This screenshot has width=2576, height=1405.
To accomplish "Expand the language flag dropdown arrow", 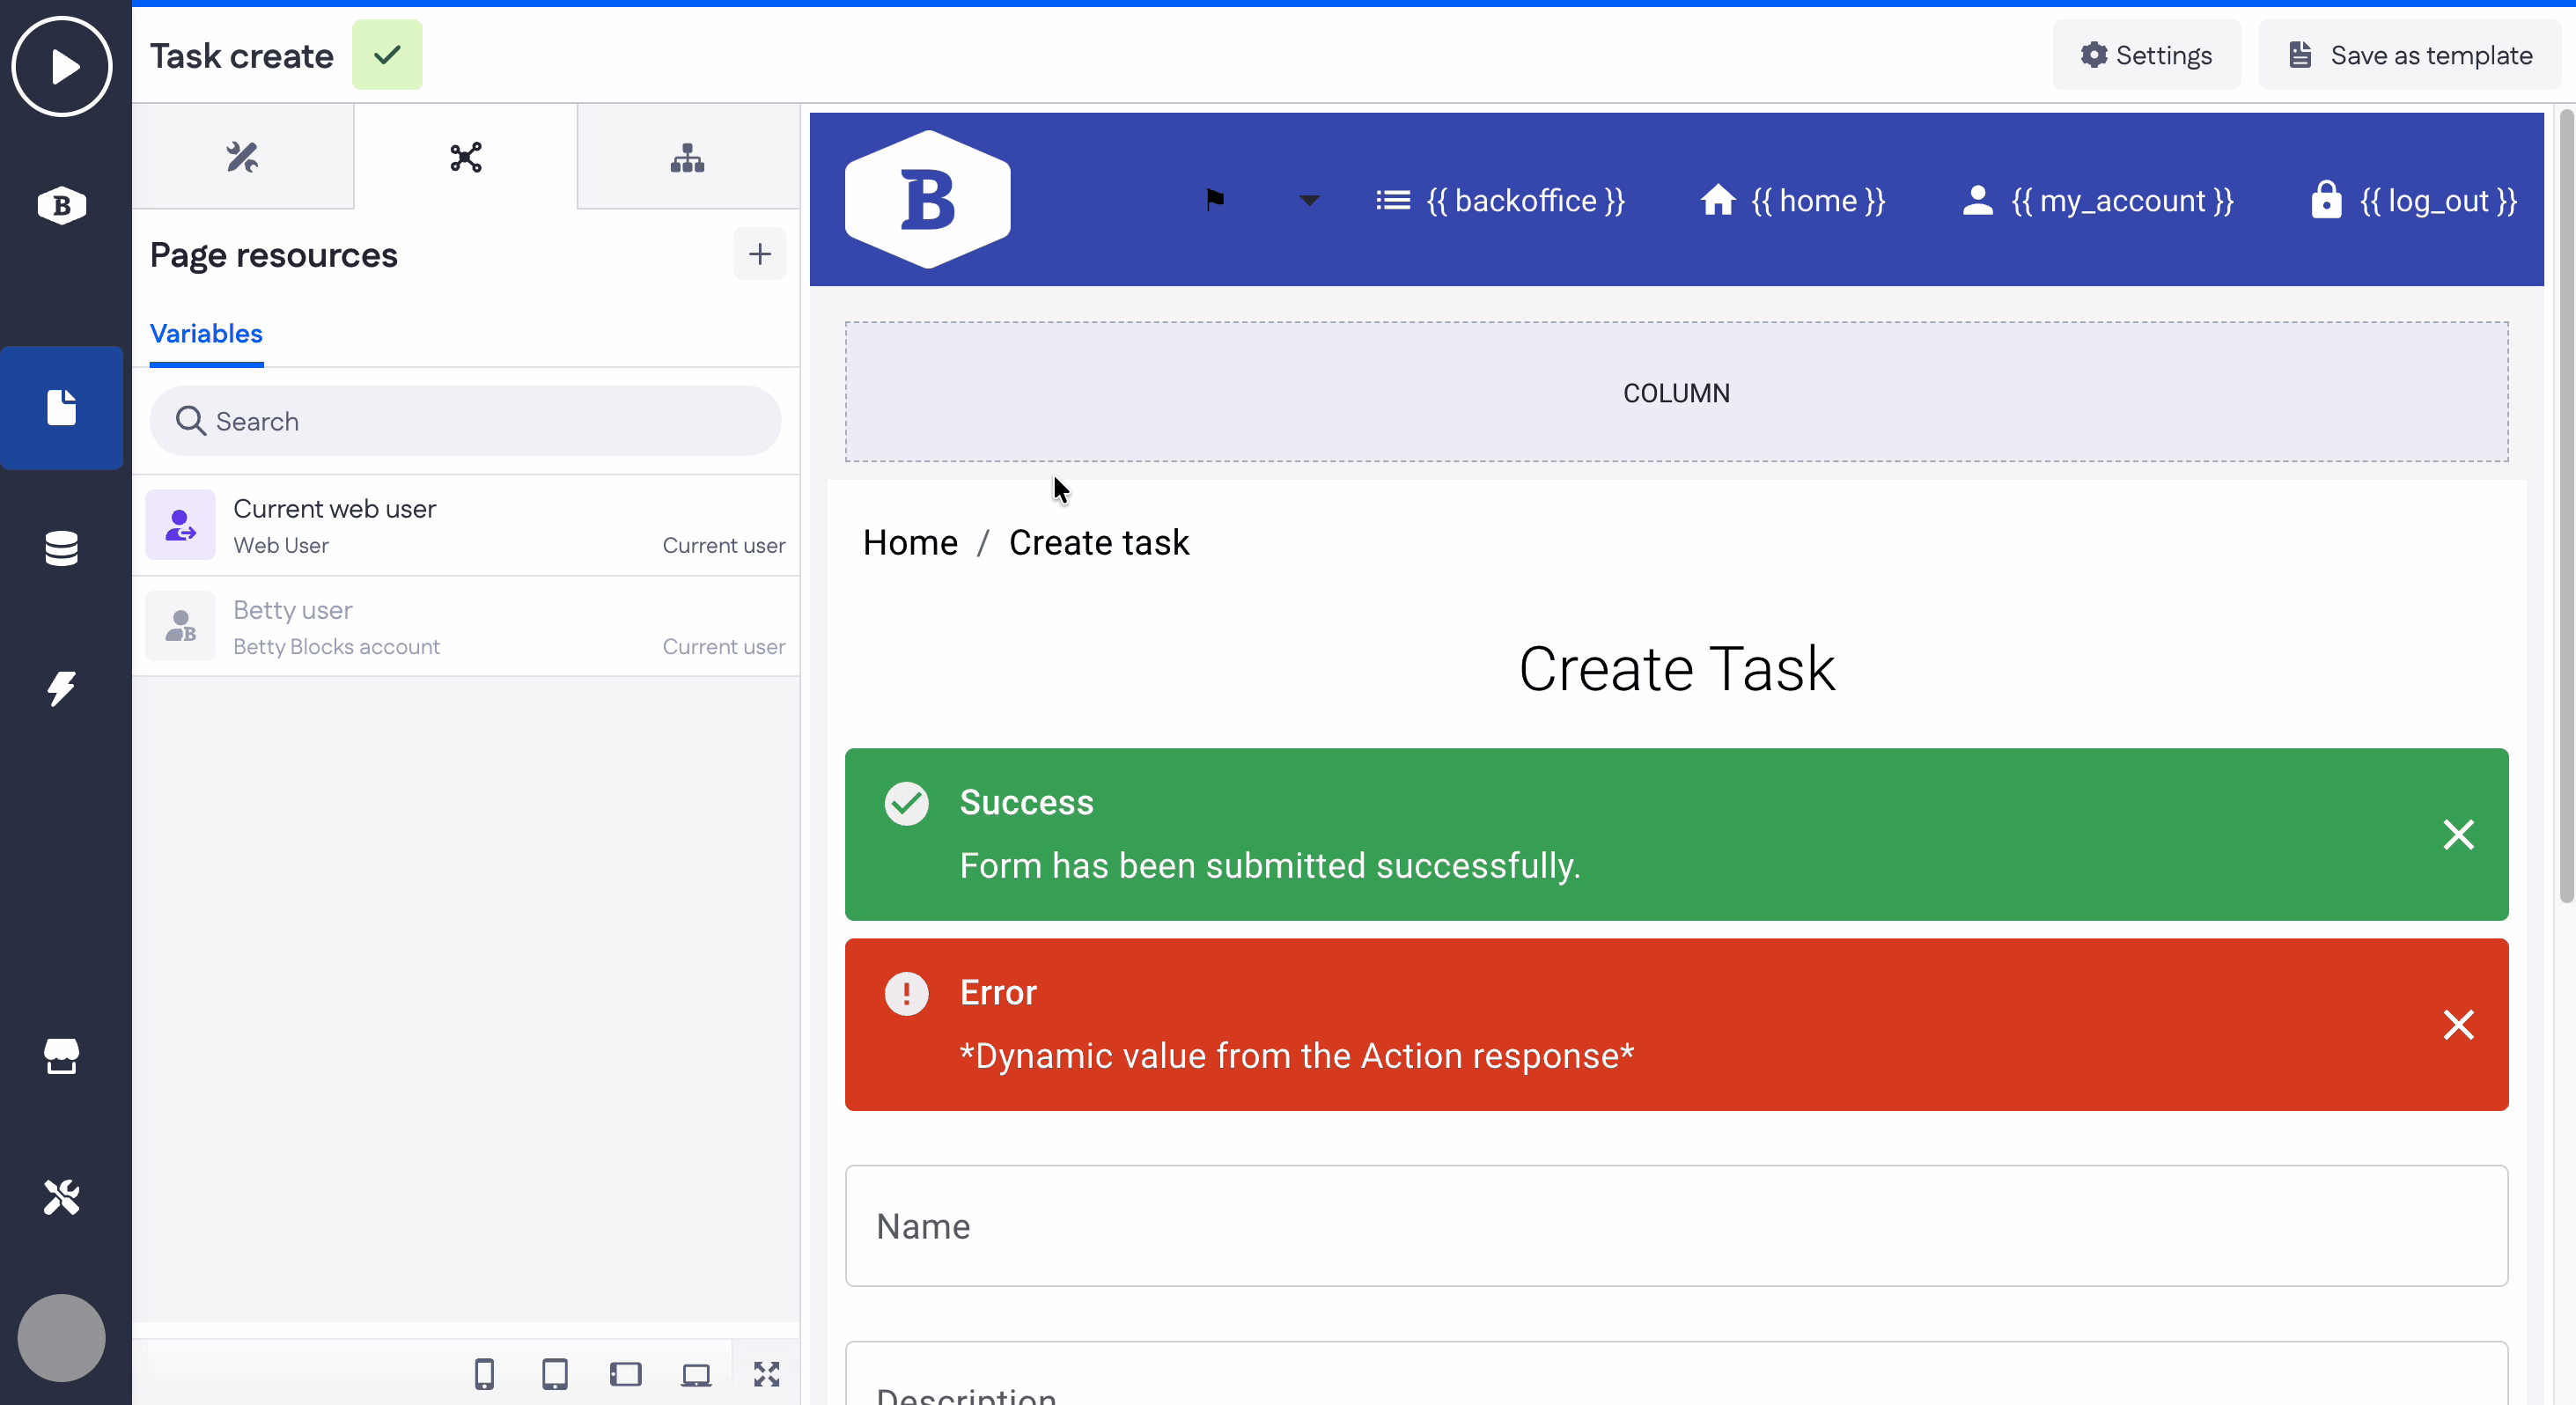I will (x=1308, y=201).
